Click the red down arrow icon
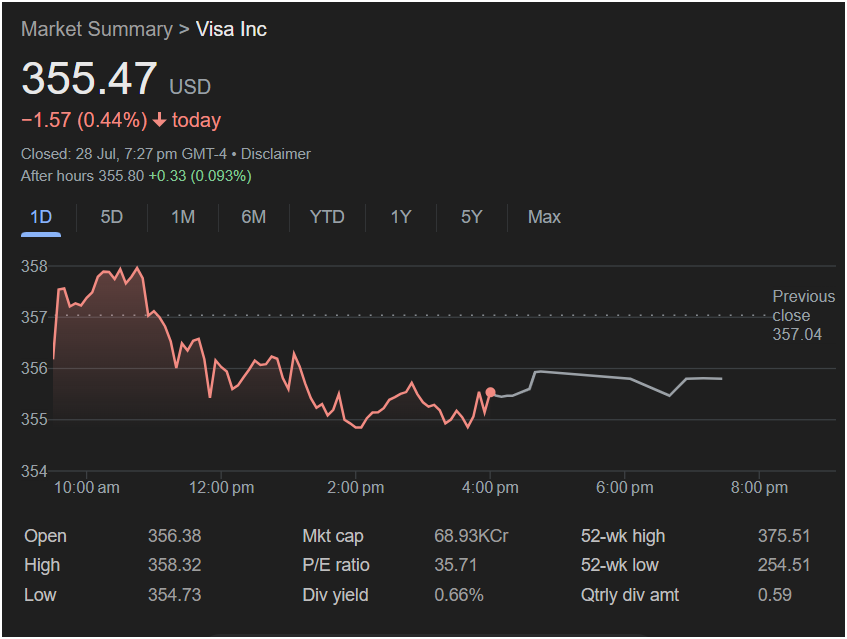 (159, 120)
